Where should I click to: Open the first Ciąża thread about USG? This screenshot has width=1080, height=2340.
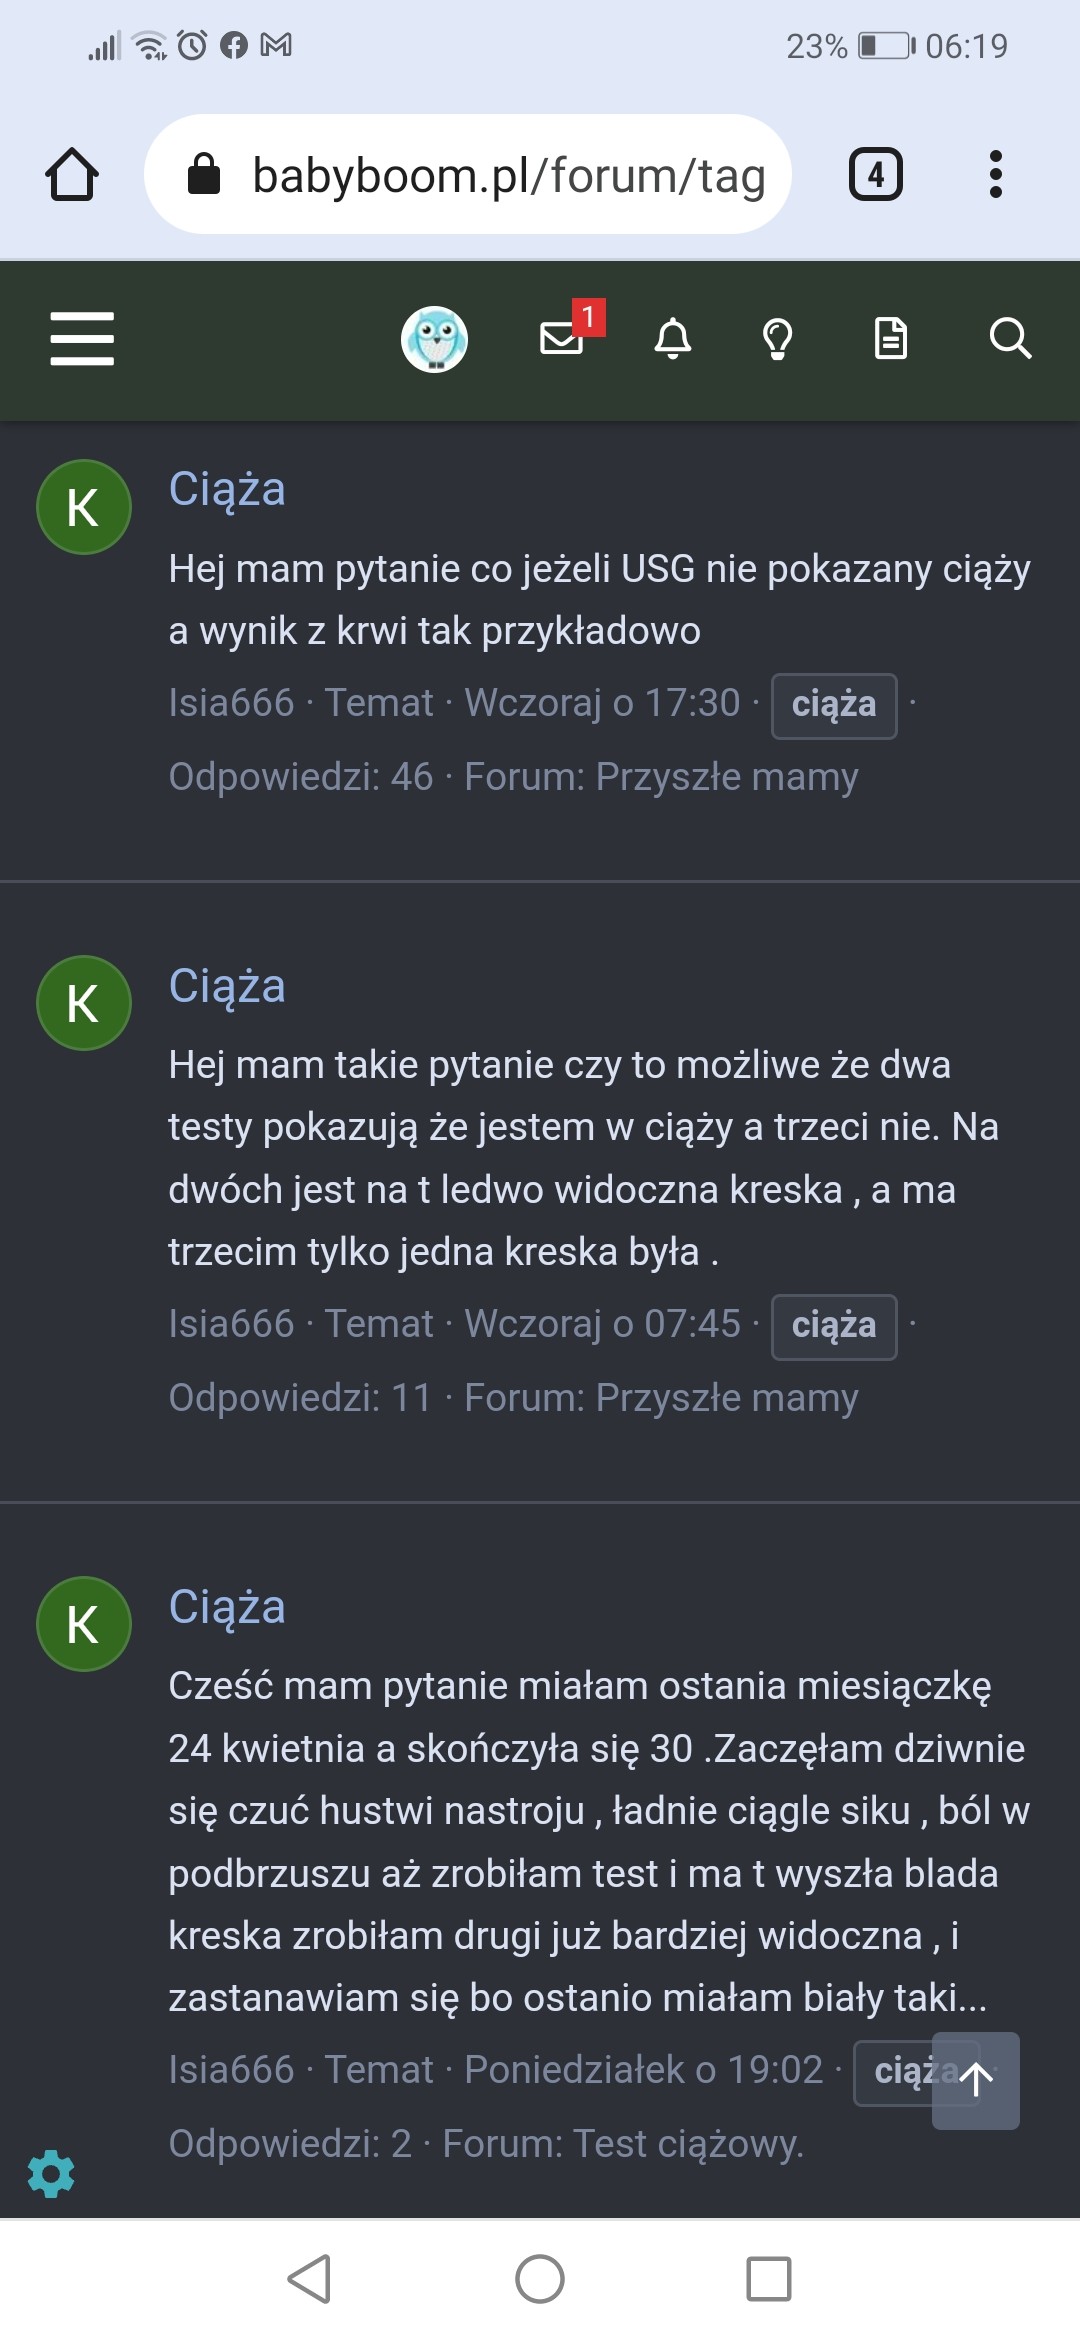227,489
